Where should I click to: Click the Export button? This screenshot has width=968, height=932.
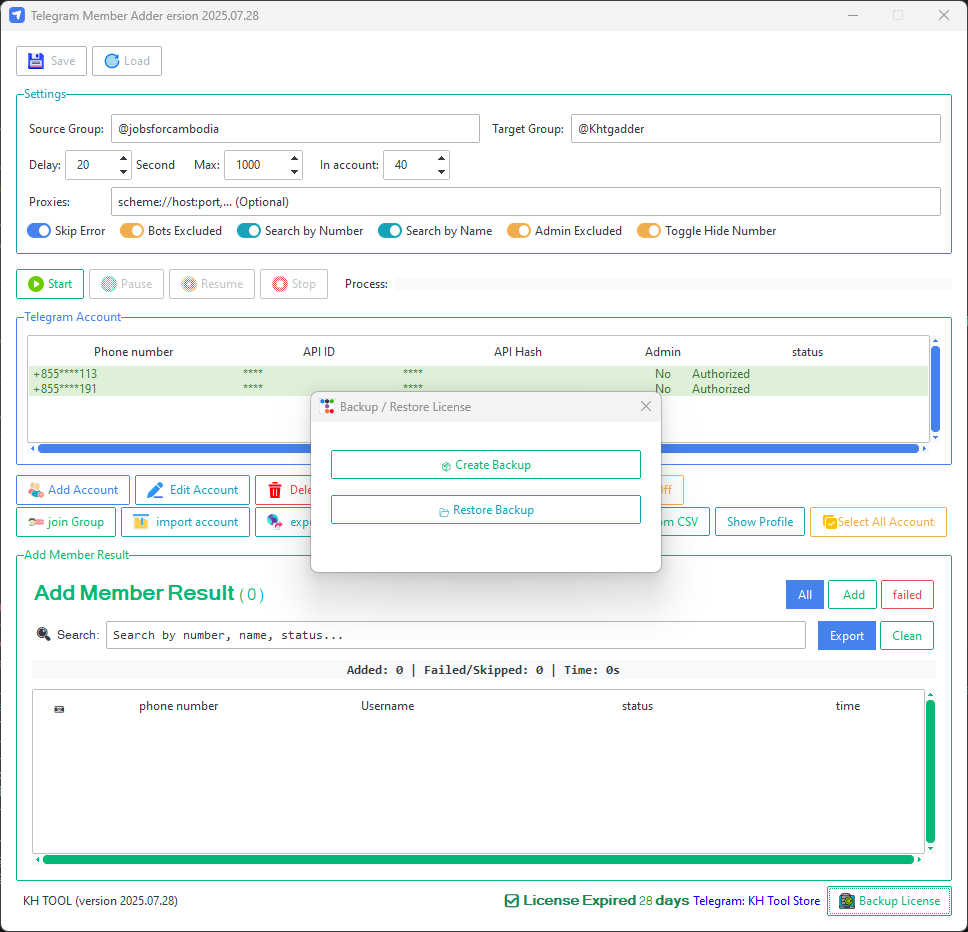[846, 636]
